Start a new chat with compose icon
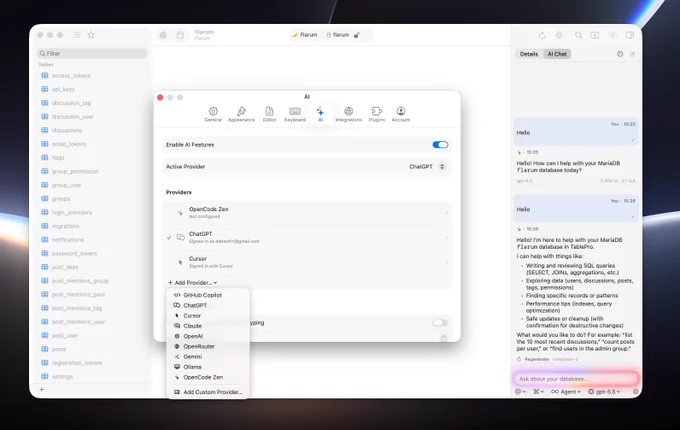 632,54
